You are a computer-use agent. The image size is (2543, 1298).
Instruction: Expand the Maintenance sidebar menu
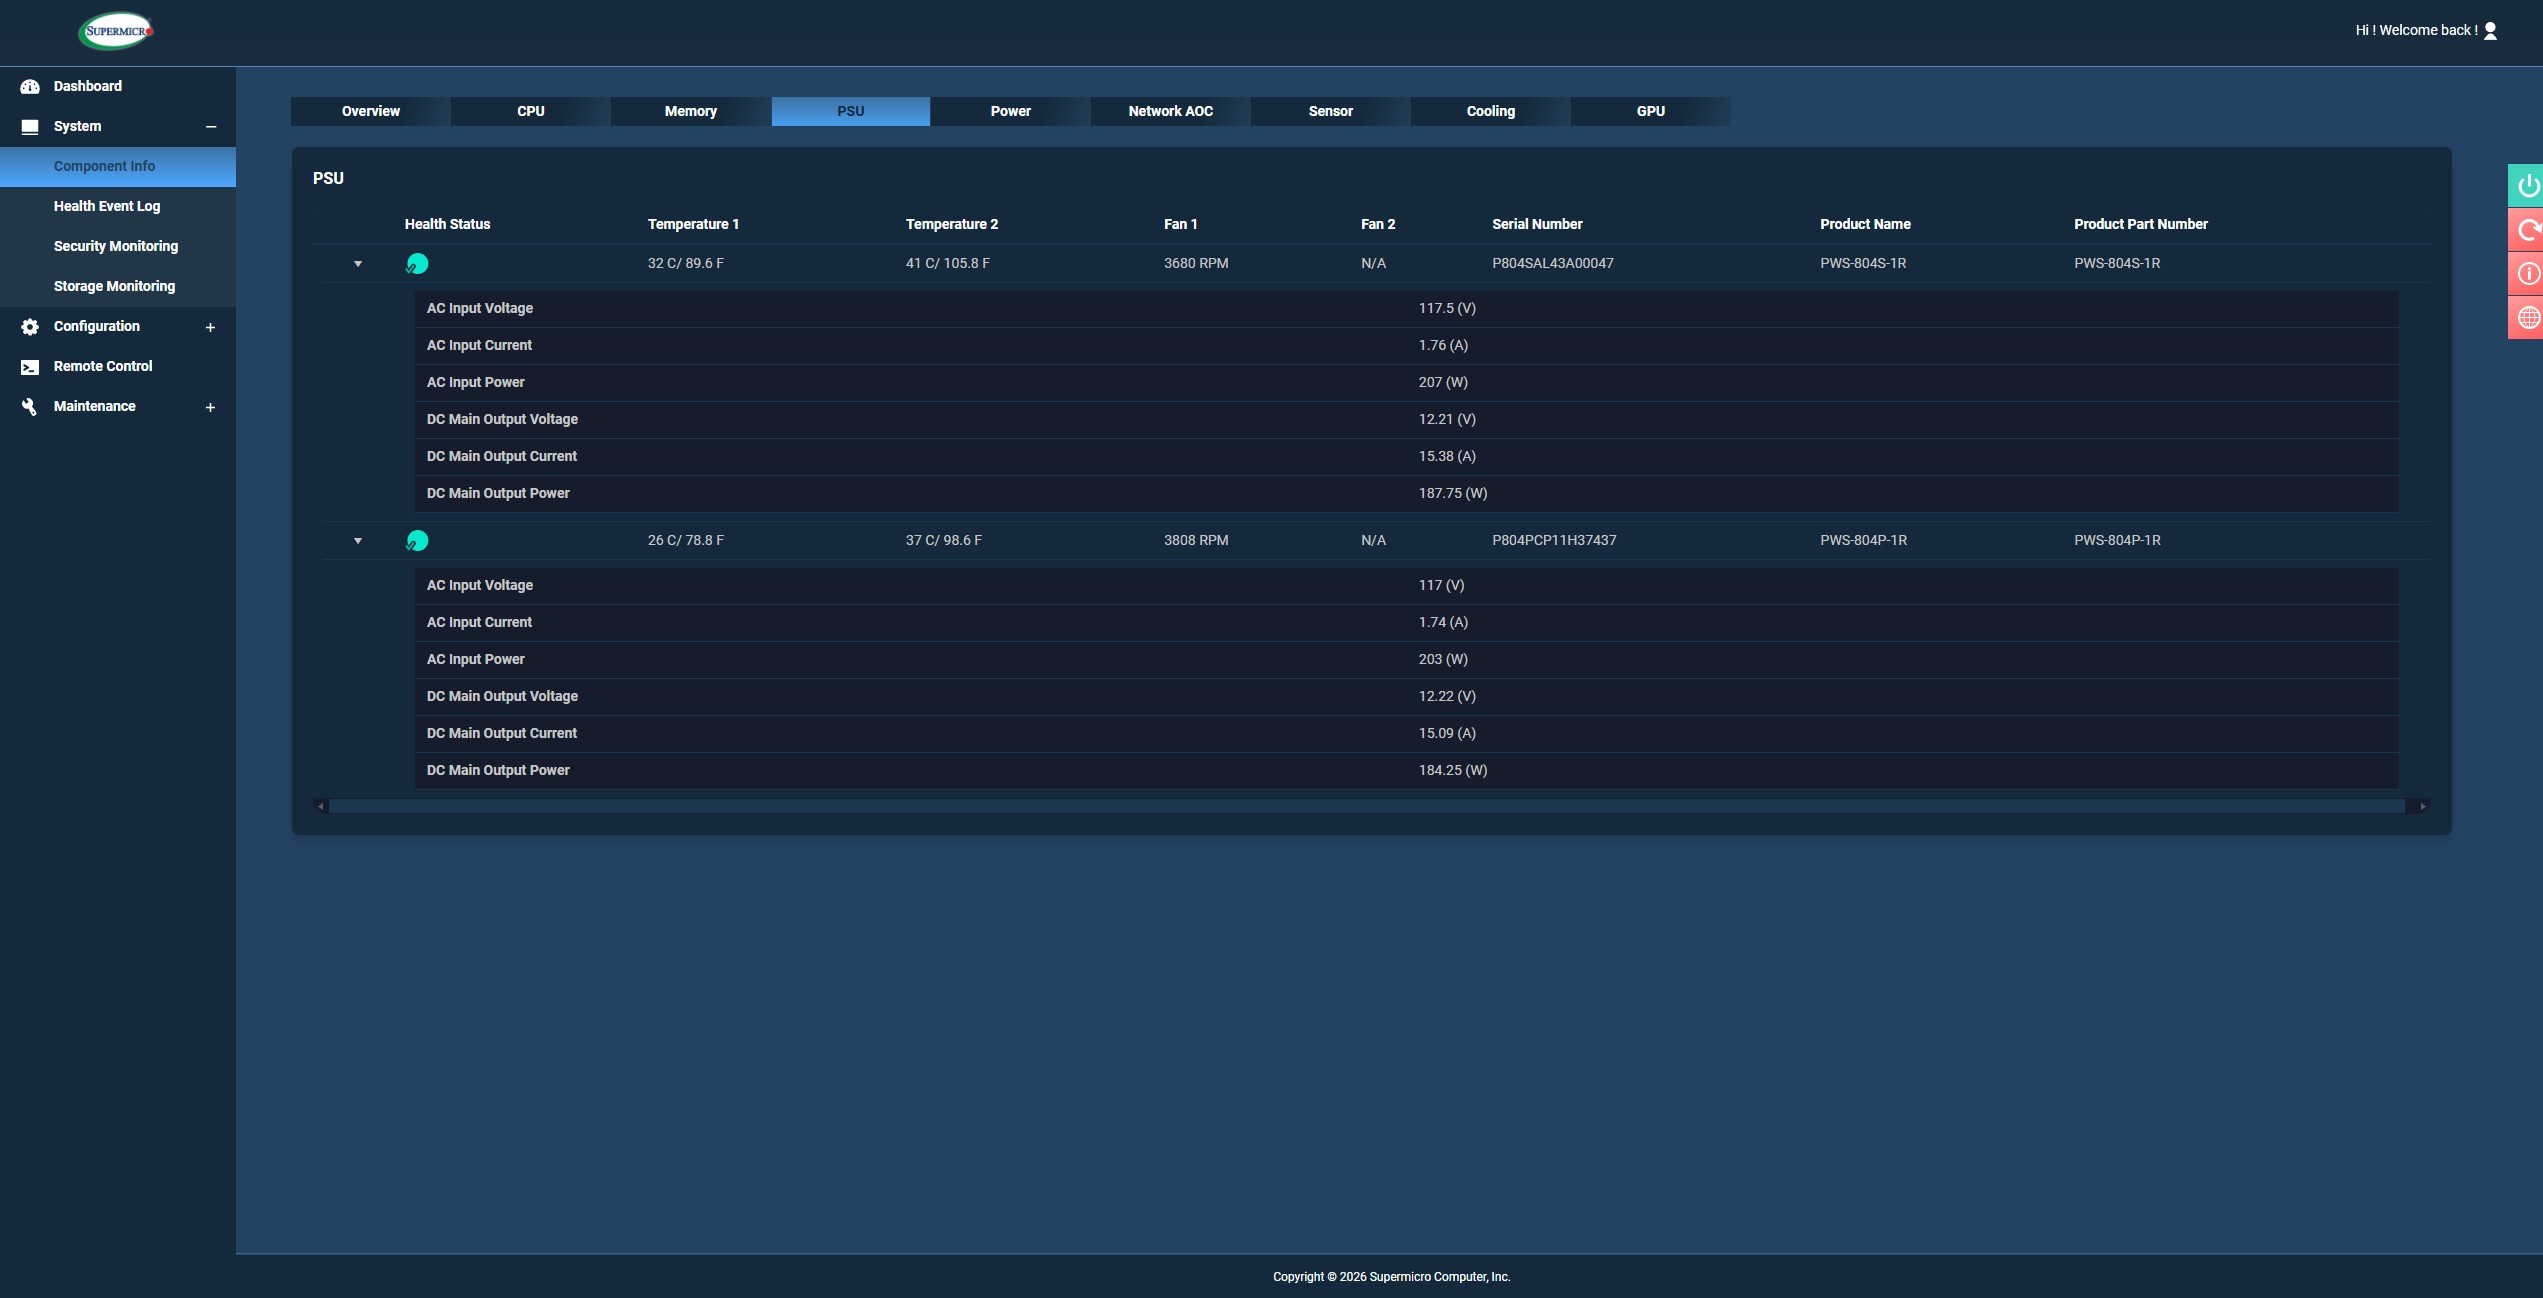click(x=211, y=407)
